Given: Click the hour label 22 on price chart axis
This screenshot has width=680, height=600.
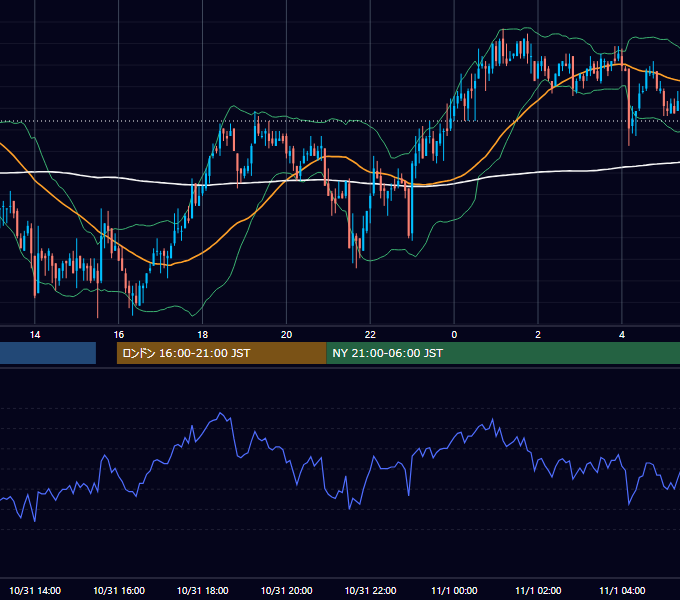Looking at the screenshot, I should pyautogui.click(x=370, y=335).
